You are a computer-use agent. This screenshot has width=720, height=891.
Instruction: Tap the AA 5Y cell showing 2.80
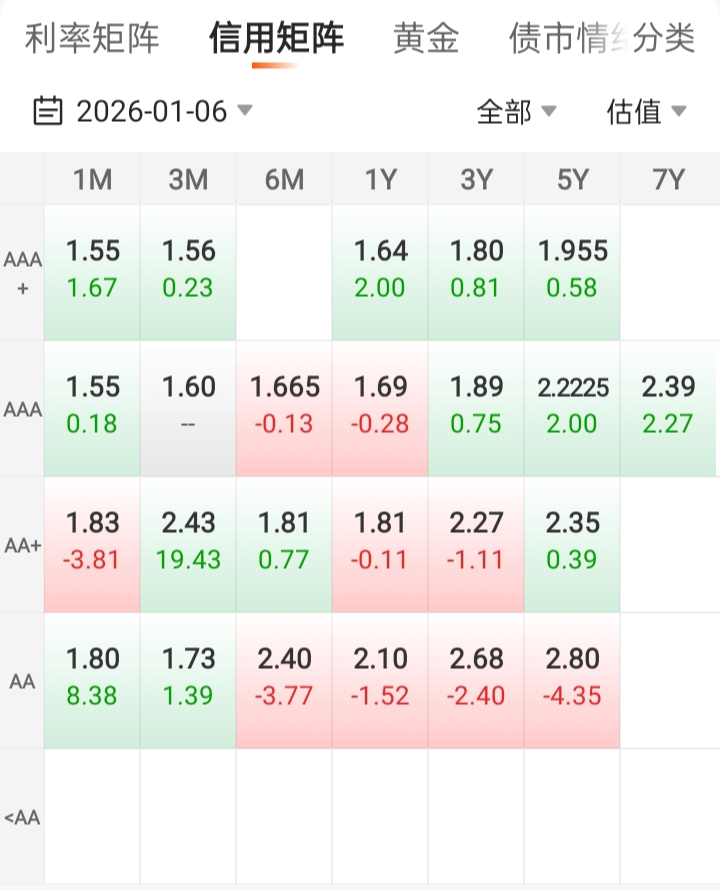(x=572, y=679)
